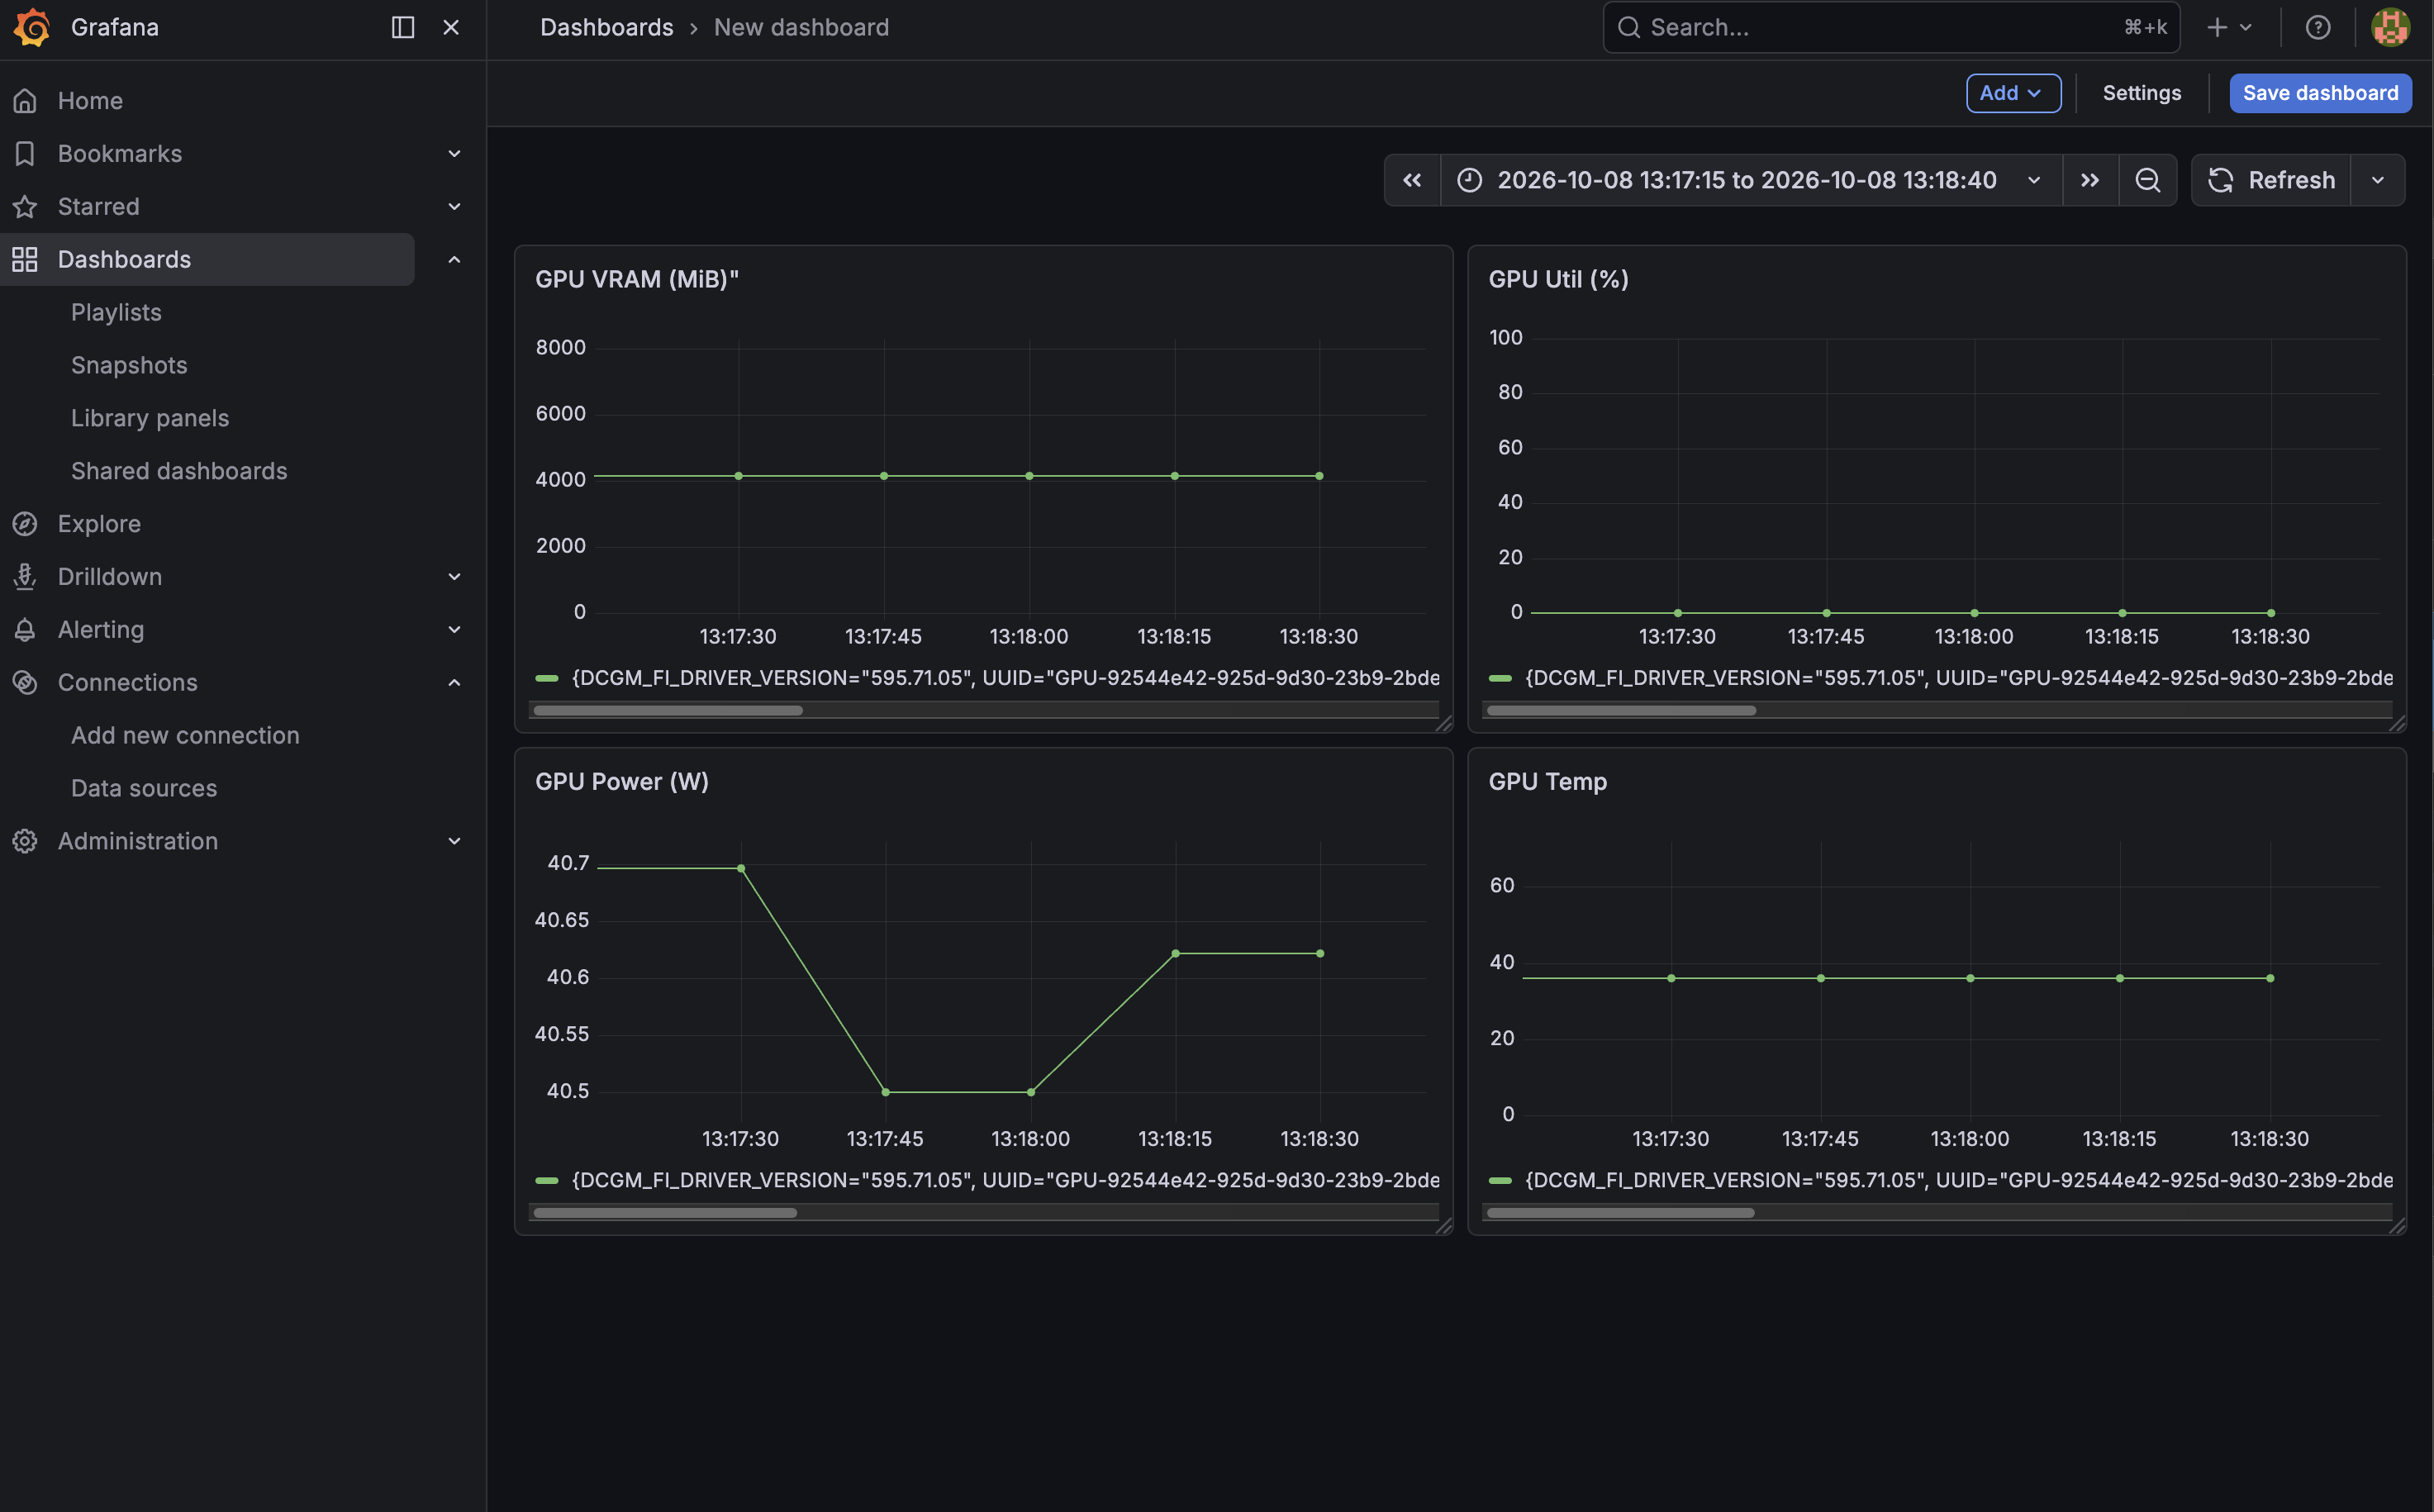Open Library panels in sidebar
Screen dimensions: 2434x1512
coord(150,419)
